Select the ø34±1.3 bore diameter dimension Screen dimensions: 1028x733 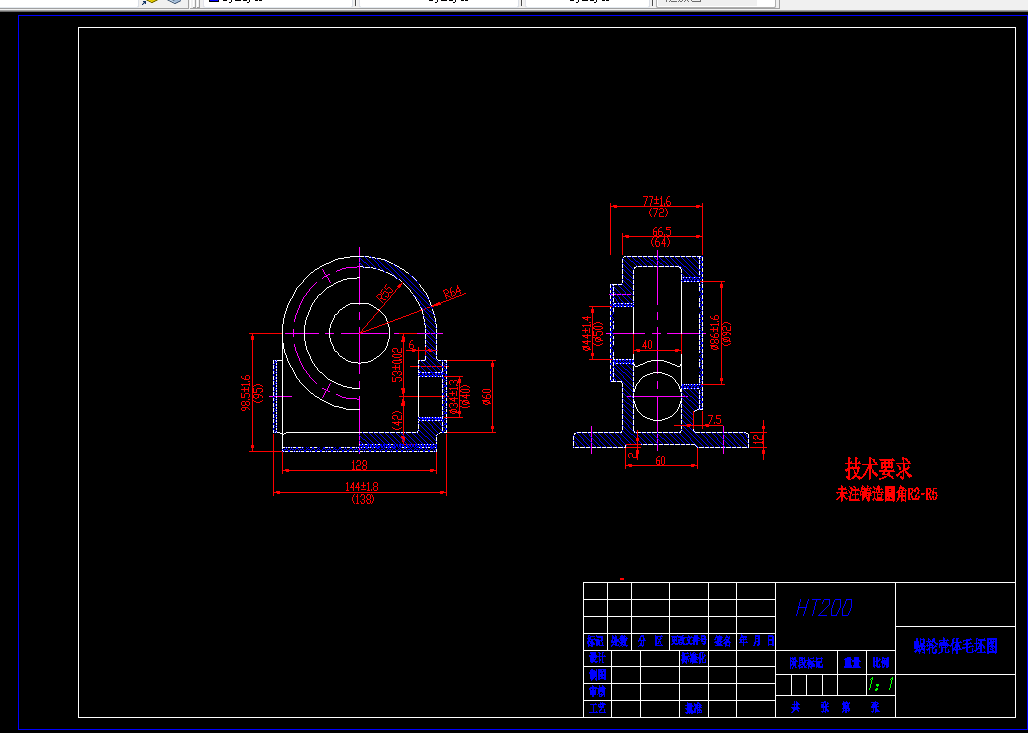click(x=454, y=396)
